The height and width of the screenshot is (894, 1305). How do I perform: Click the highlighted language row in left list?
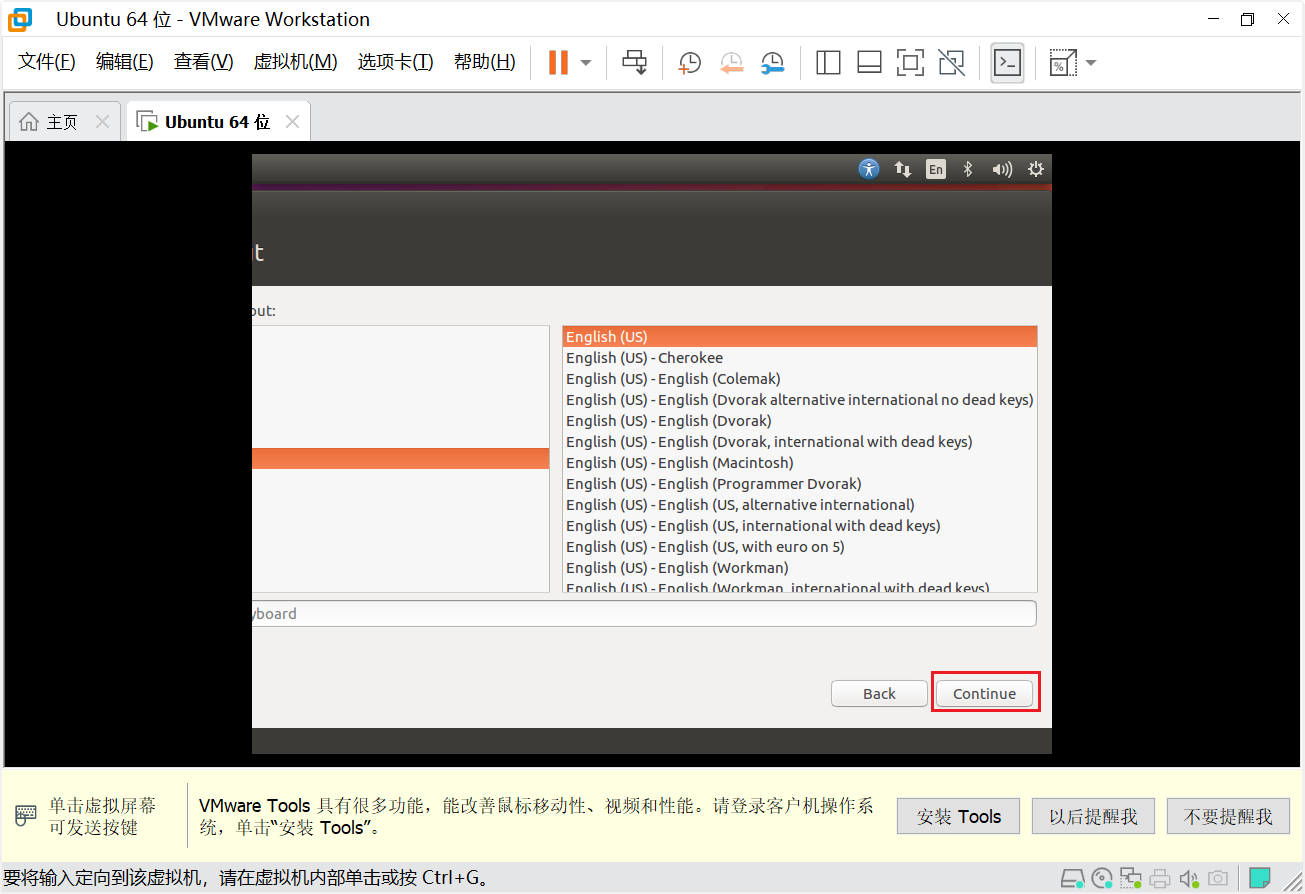400,458
